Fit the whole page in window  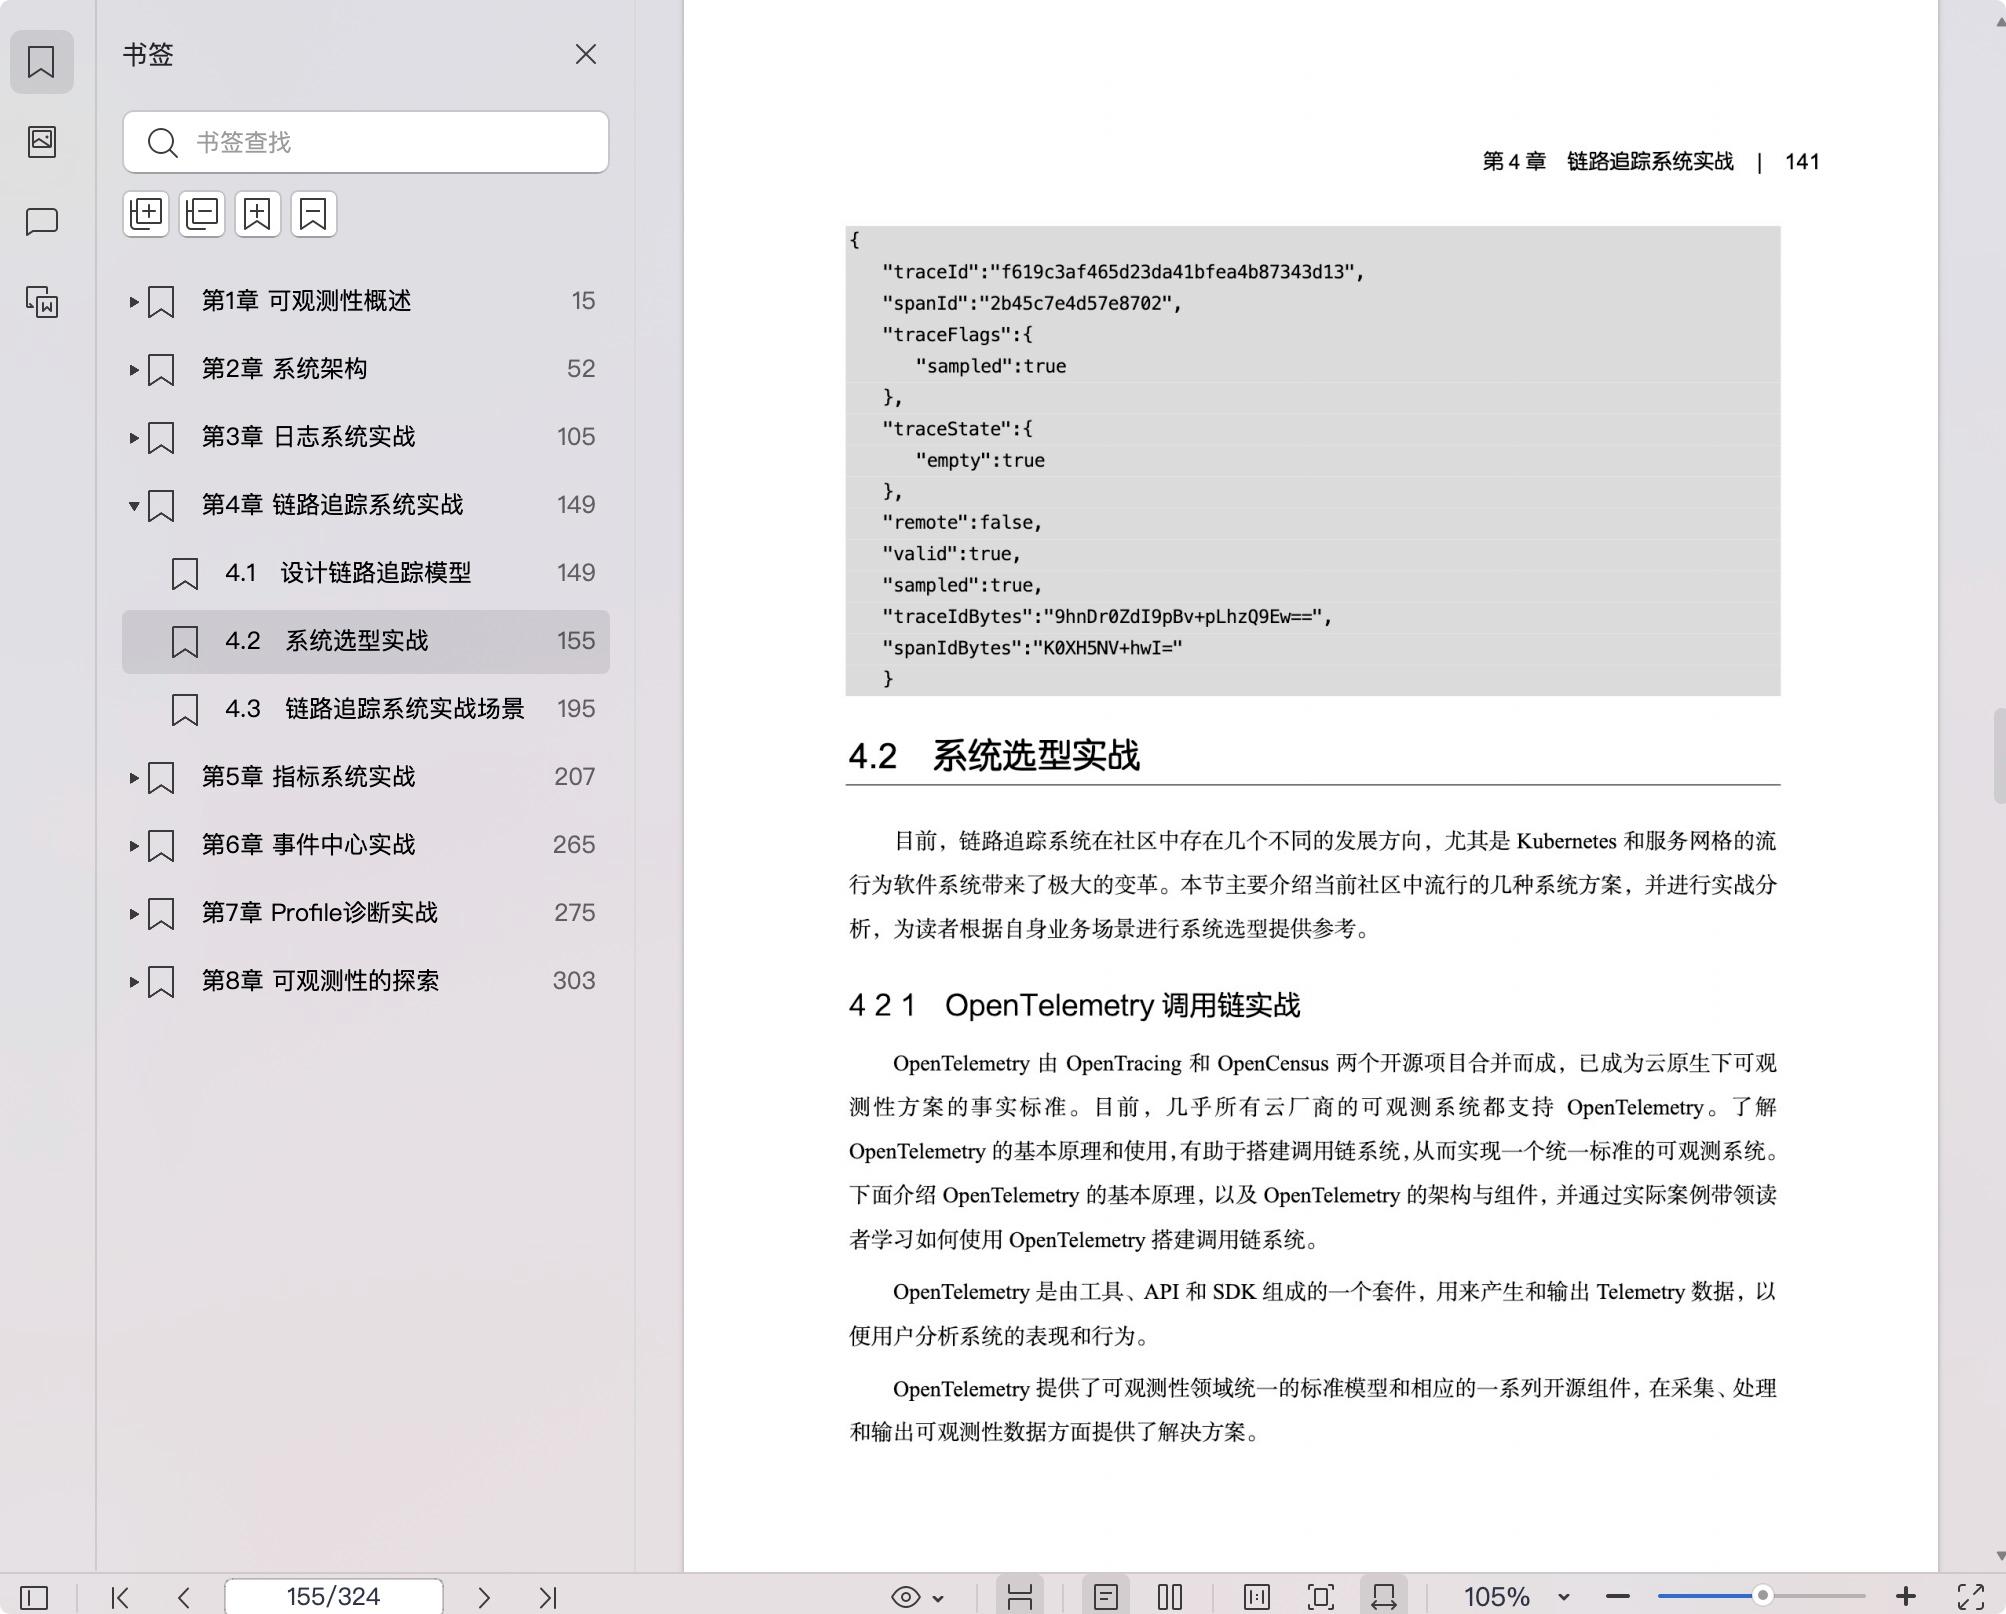(x=1321, y=1597)
